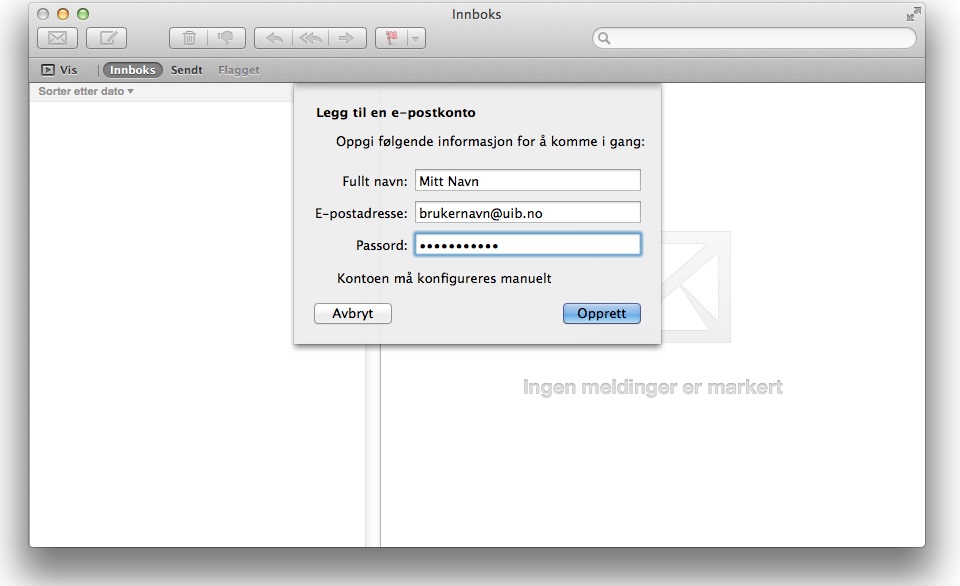Click the trash delete icon
The image size is (960, 586).
click(188, 38)
